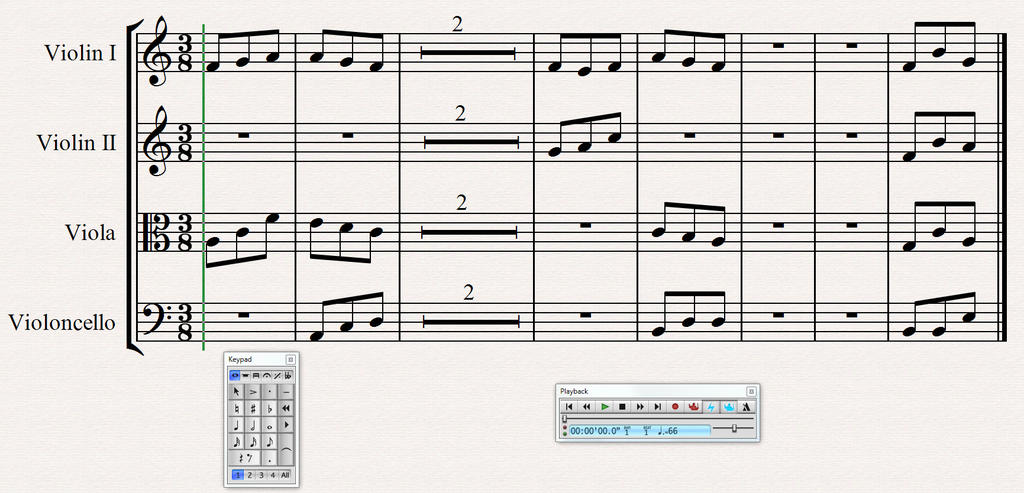Select the flat accidental on Keypad
Screen dimensions: 1024x493
(270, 408)
